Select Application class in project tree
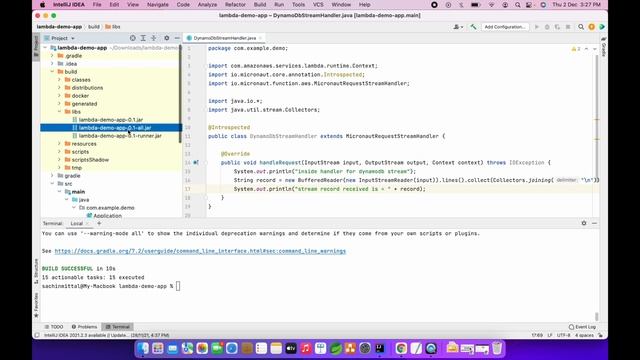The width and height of the screenshot is (640, 360). click(x=107, y=216)
